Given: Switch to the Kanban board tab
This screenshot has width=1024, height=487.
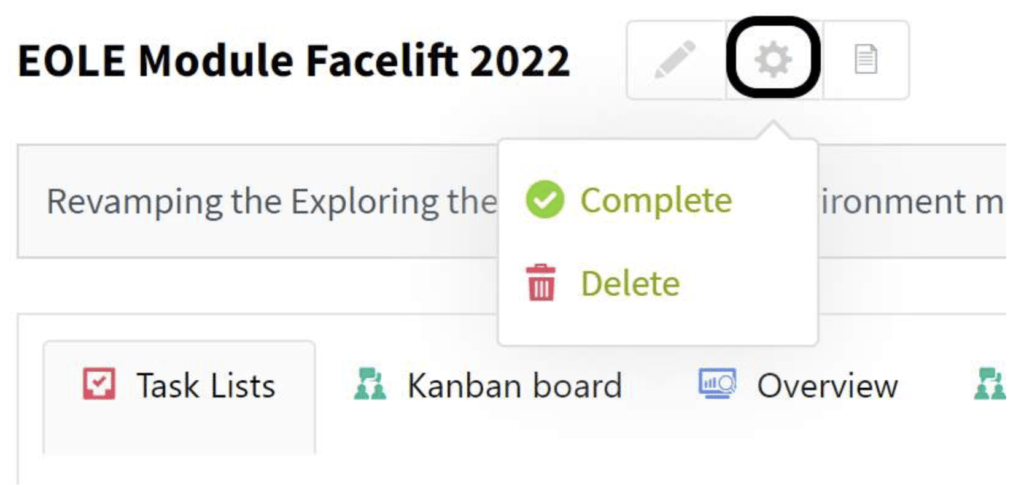Looking at the screenshot, I should (x=513, y=386).
